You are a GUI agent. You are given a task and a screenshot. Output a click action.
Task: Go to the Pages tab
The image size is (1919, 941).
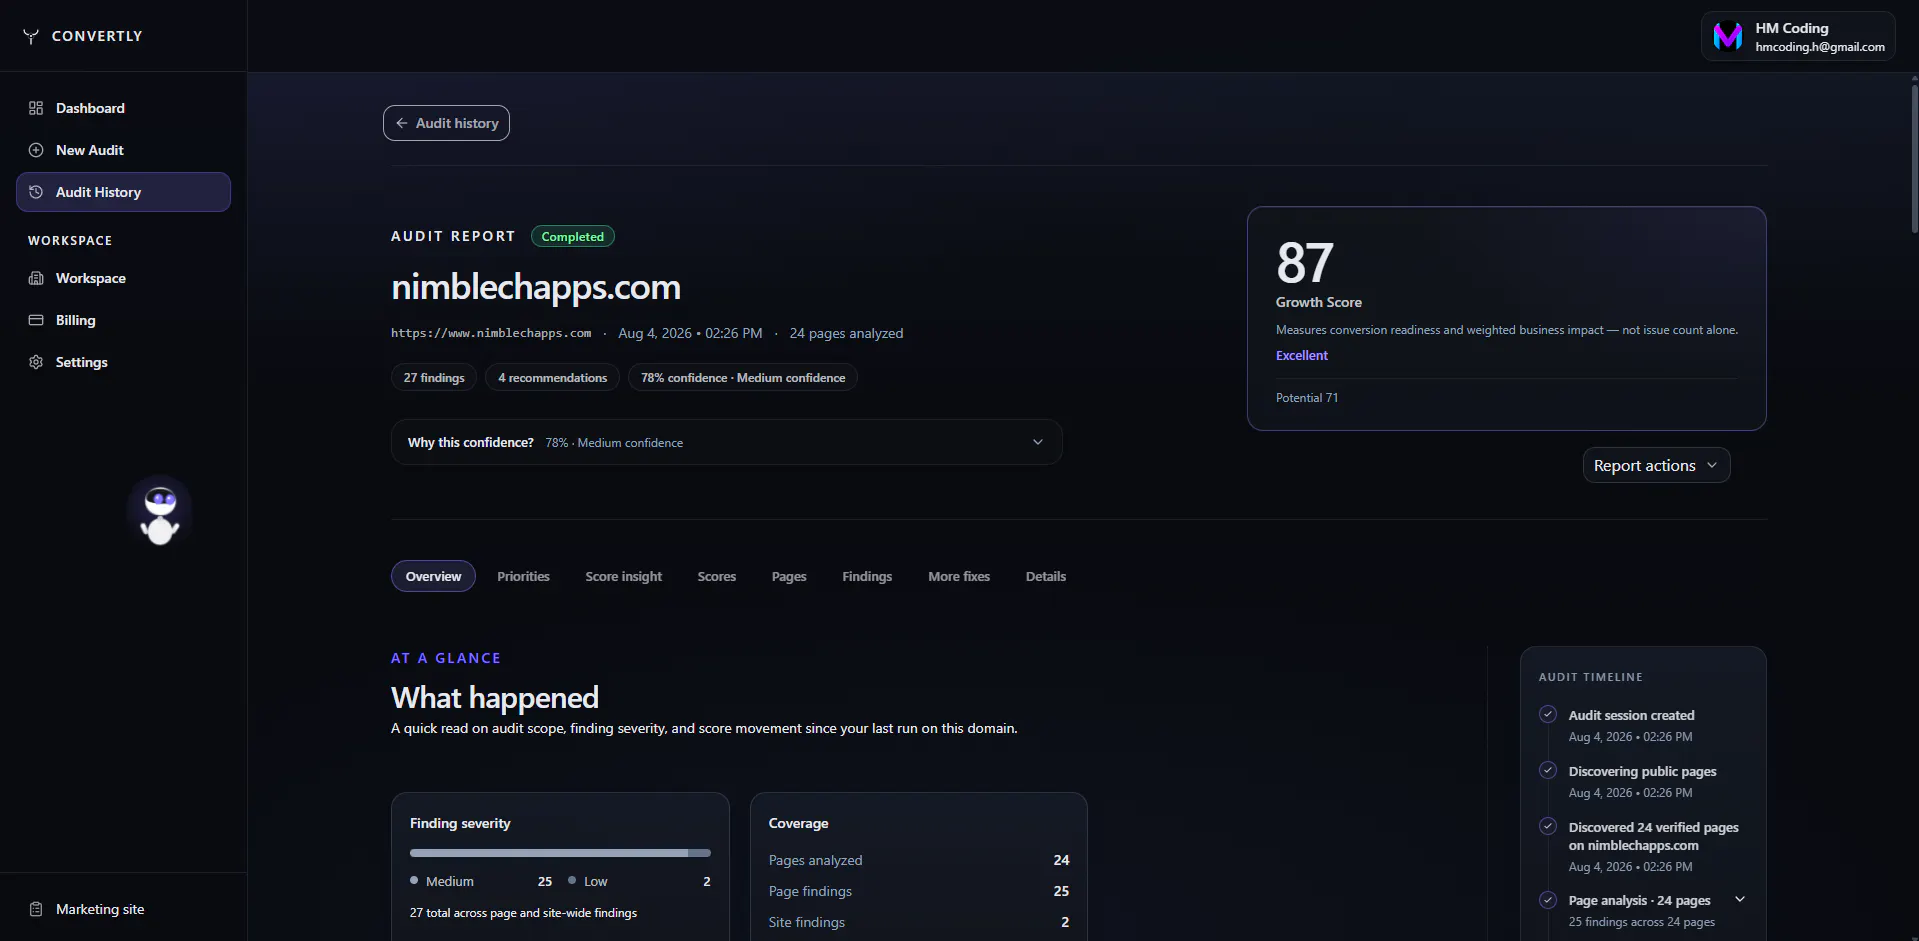coord(789,576)
